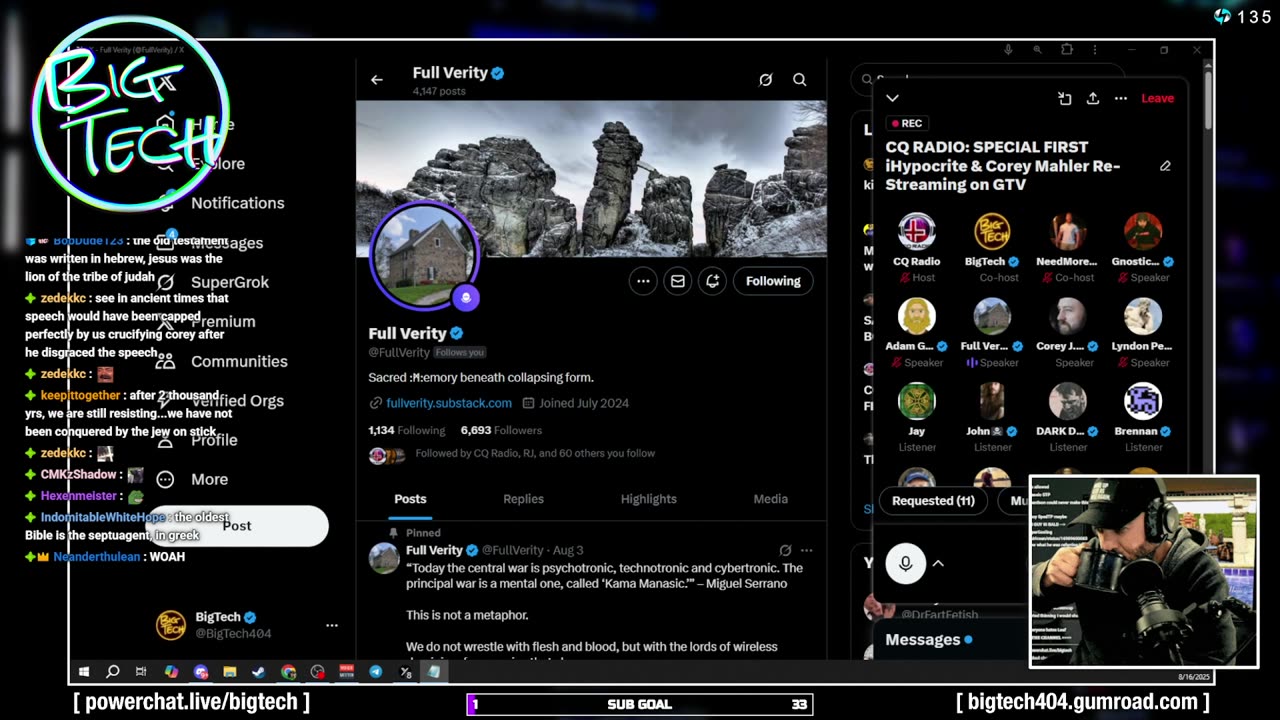View the 6,693 Followers list

[501, 430]
